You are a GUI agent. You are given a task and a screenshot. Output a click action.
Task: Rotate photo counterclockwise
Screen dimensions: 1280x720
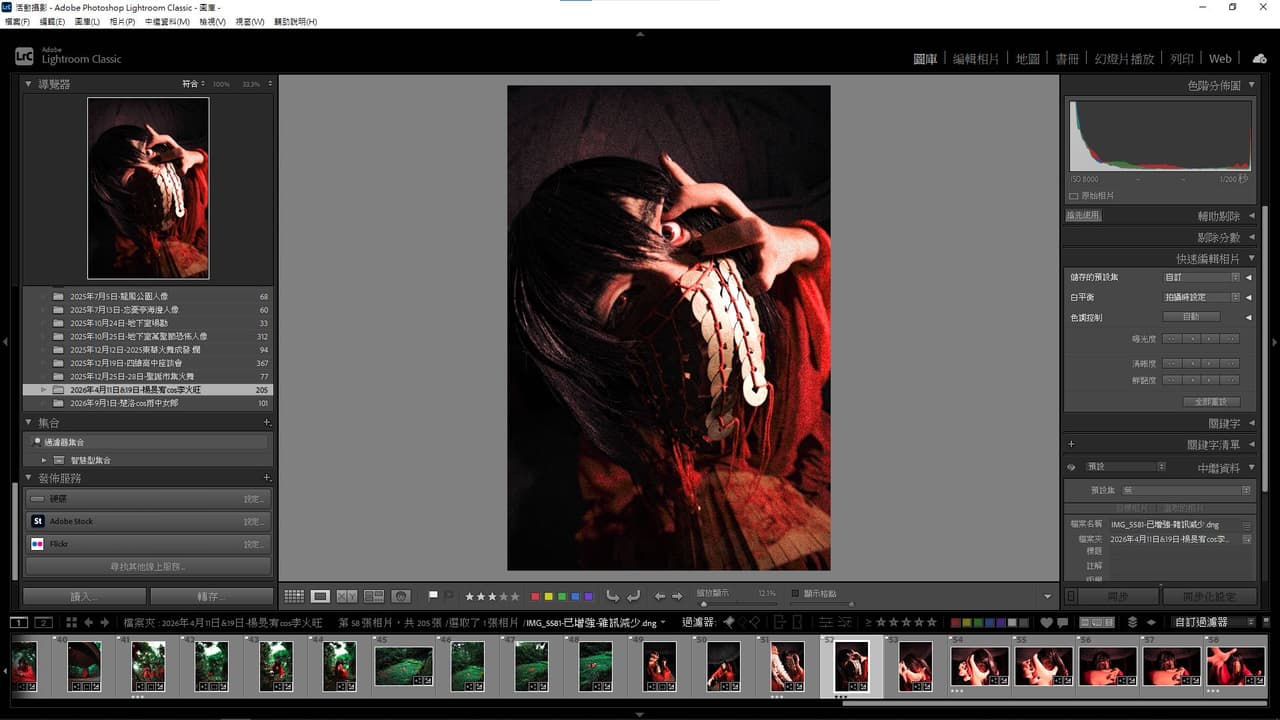(x=612, y=596)
